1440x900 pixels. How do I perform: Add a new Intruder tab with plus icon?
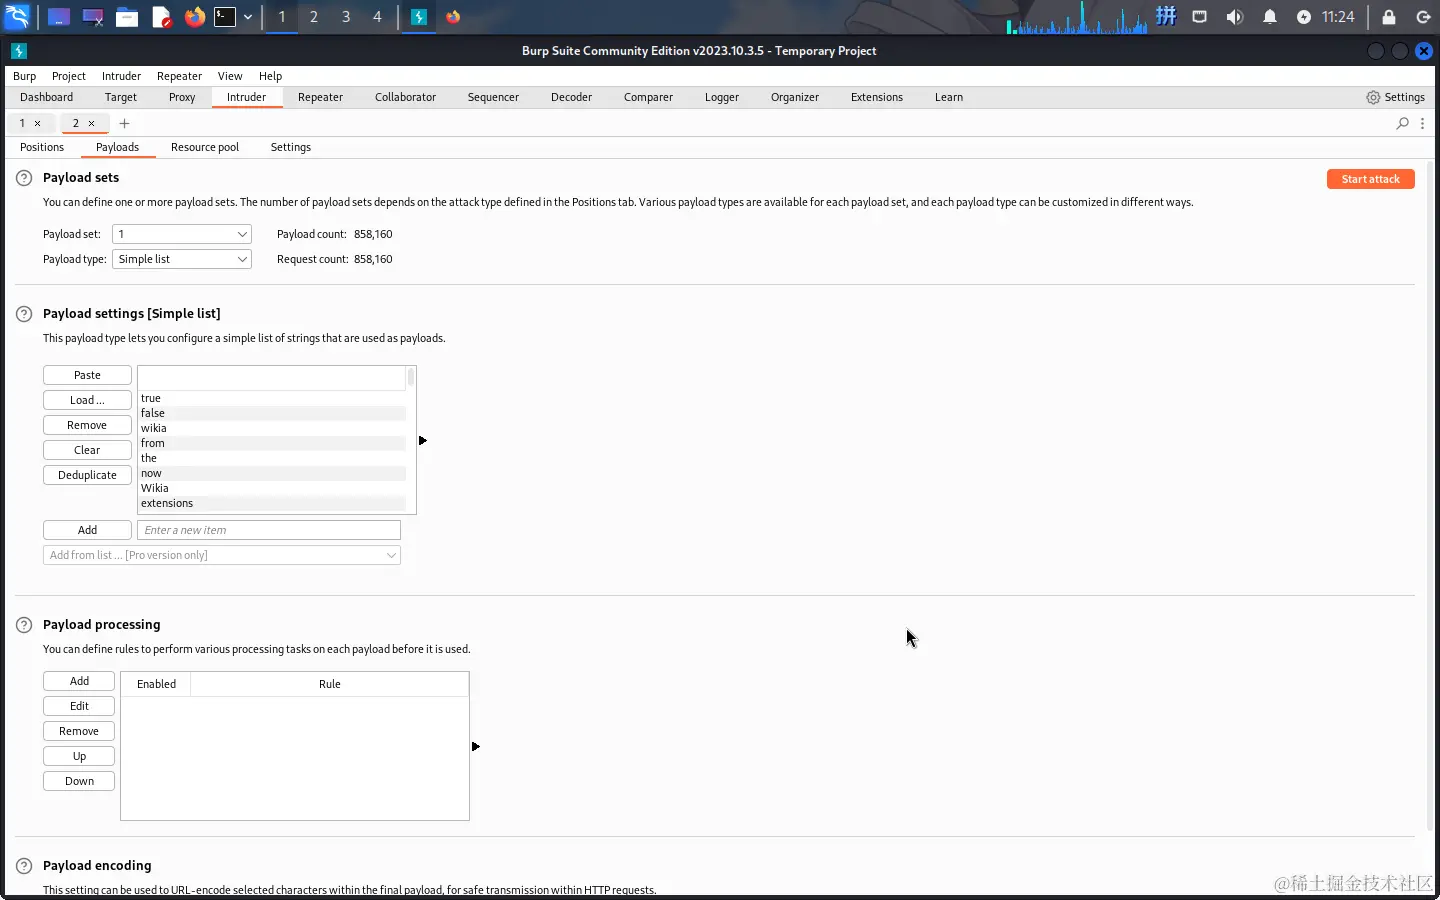pos(124,124)
